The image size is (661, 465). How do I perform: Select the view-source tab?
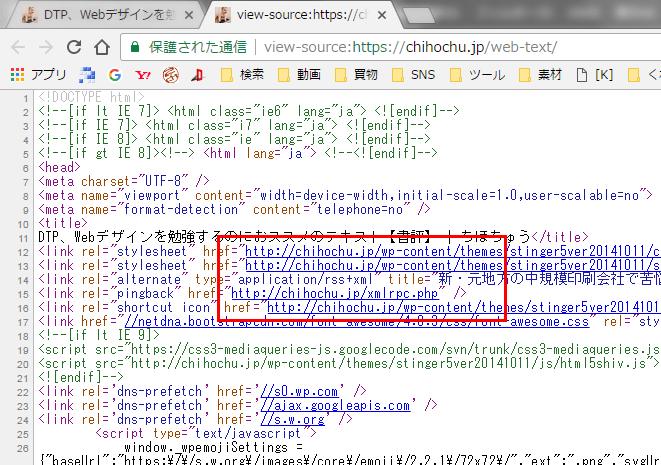(300, 15)
